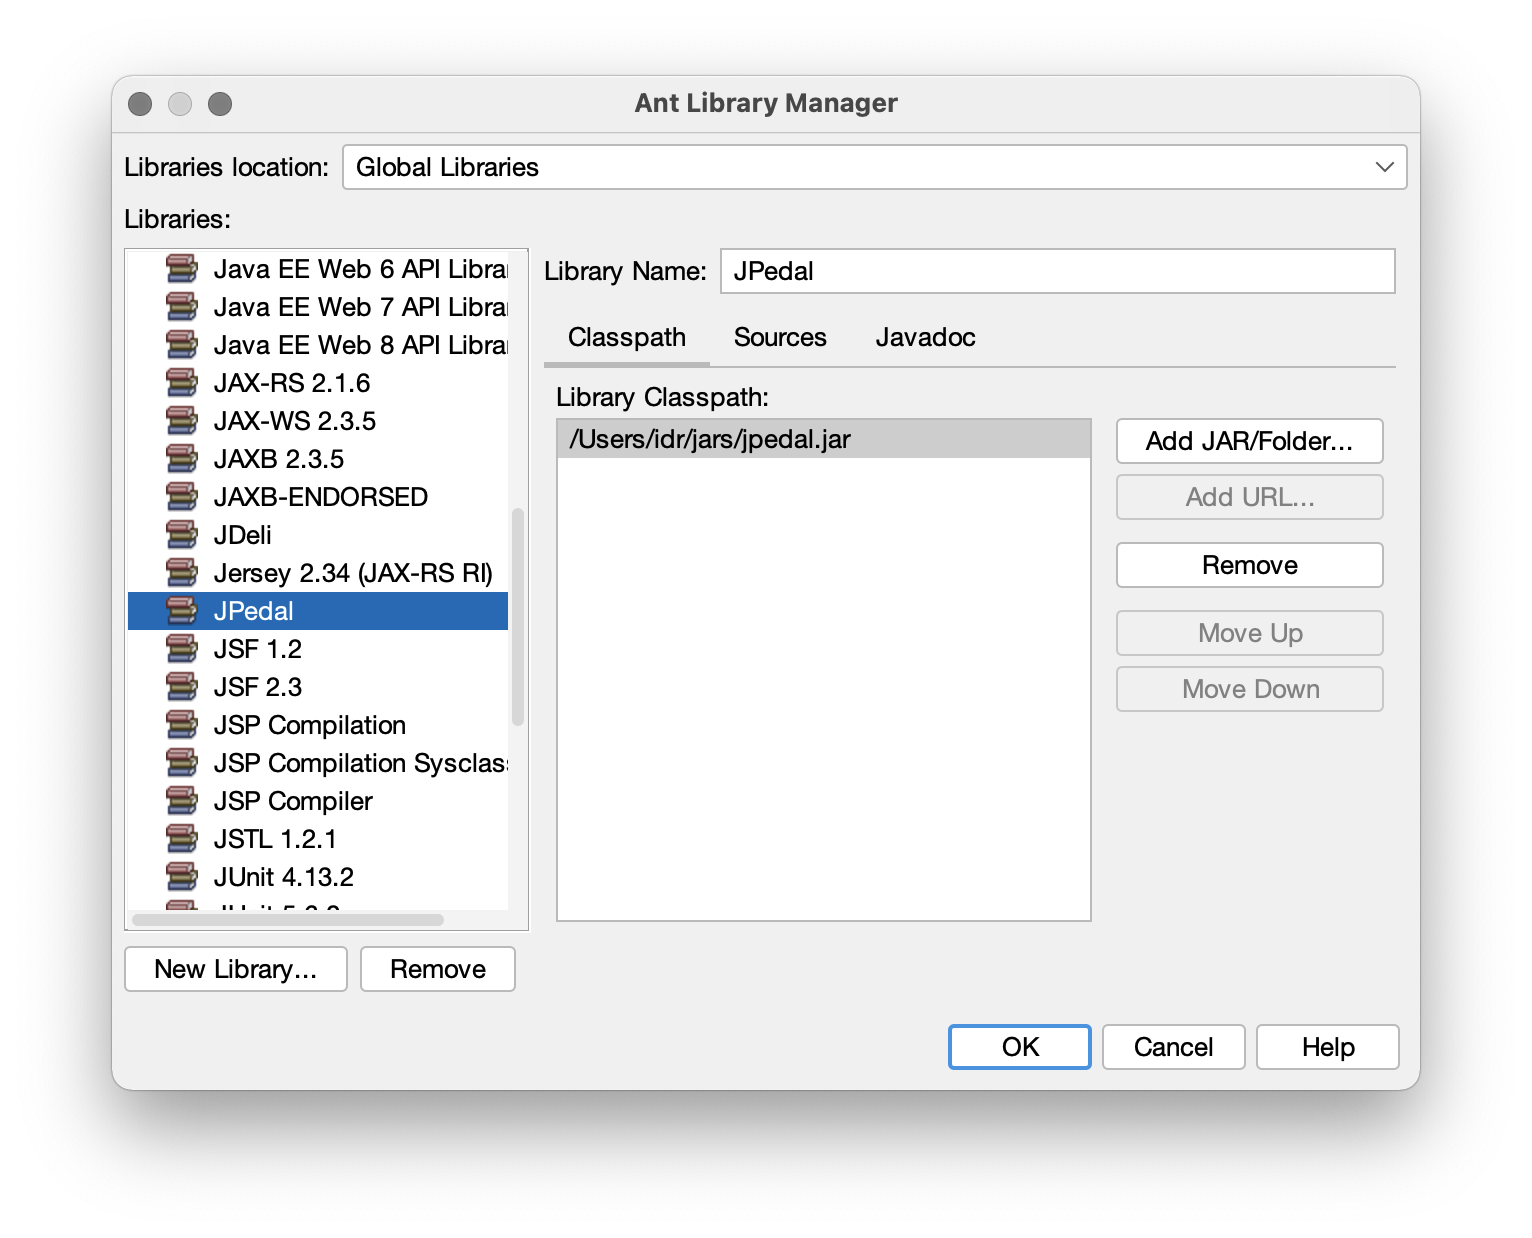Switch to the Javadoc tab
Image resolution: width=1532 pixels, height=1238 pixels.
(x=925, y=338)
